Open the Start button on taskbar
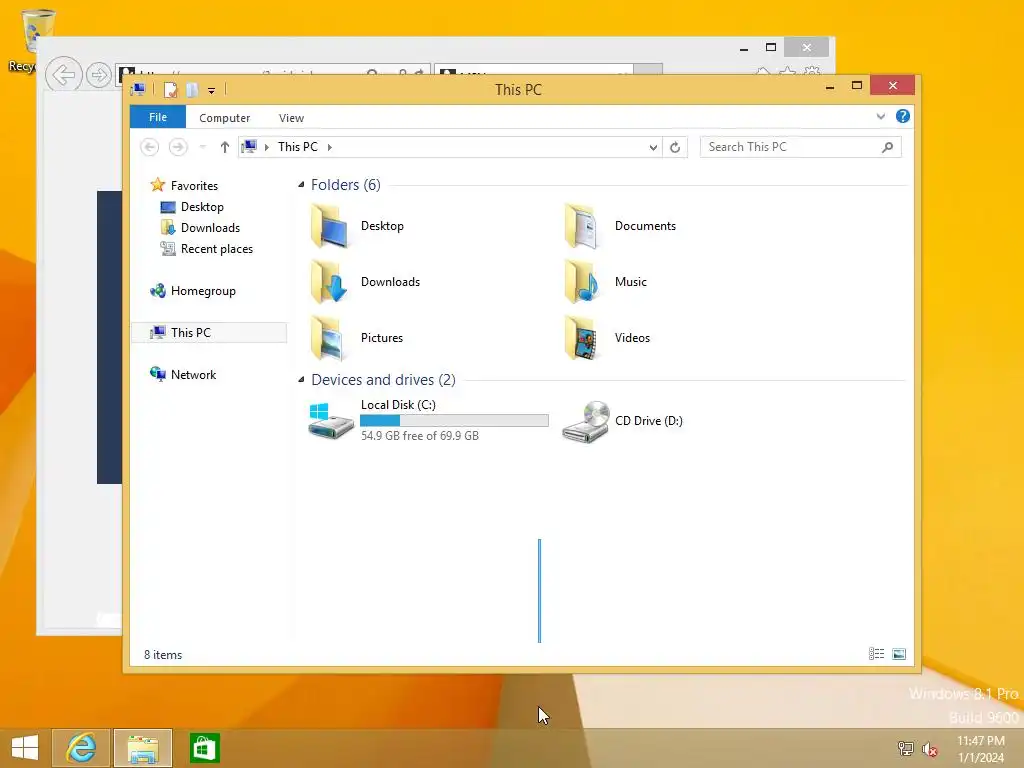1024x768 pixels. tap(25, 748)
